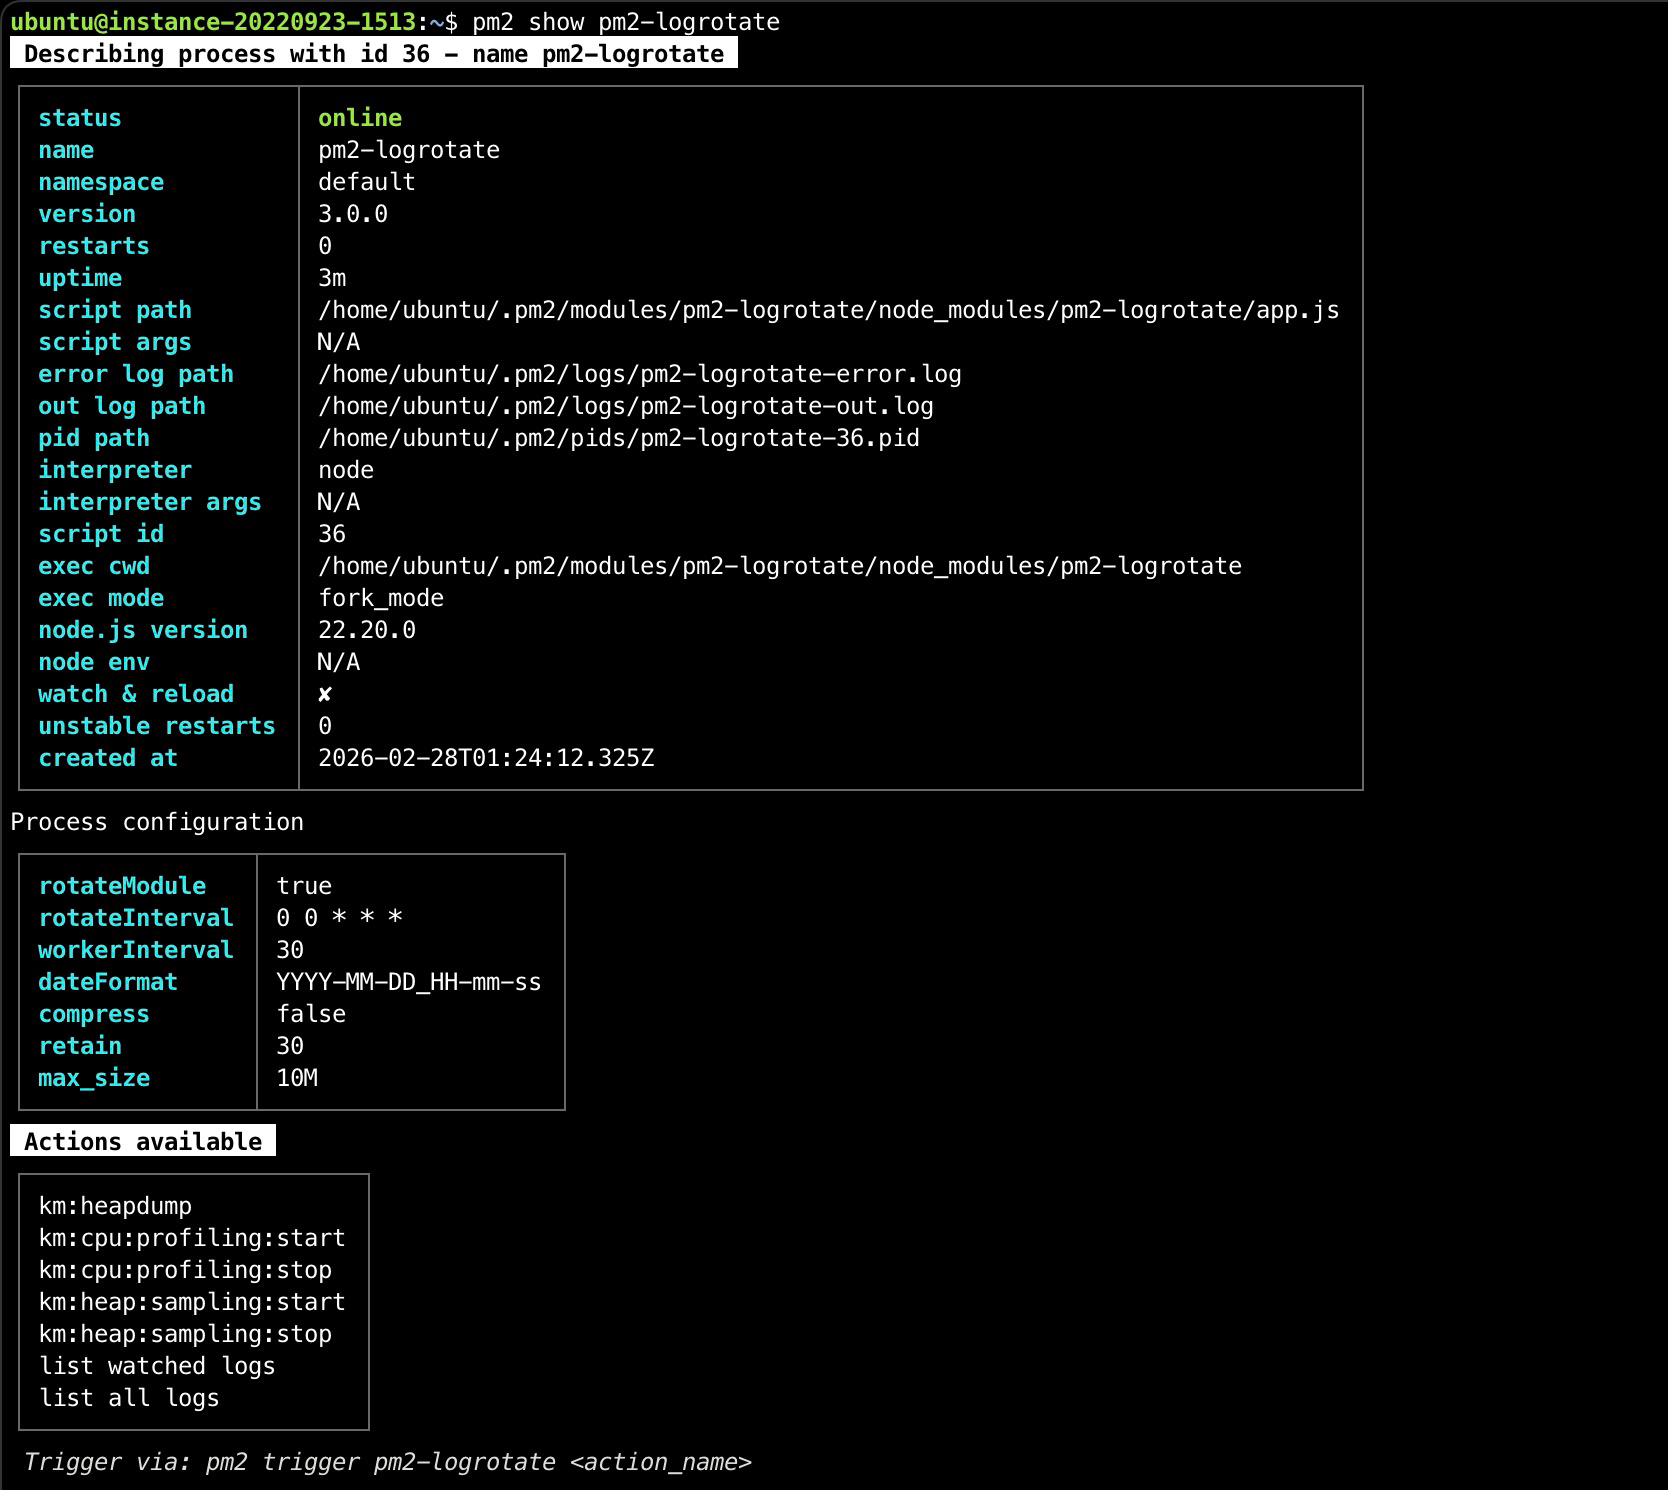Image resolution: width=1668 pixels, height=1490 pixels.
Task: Click the rotateInterval cron expression
Action: coord(339,918)
